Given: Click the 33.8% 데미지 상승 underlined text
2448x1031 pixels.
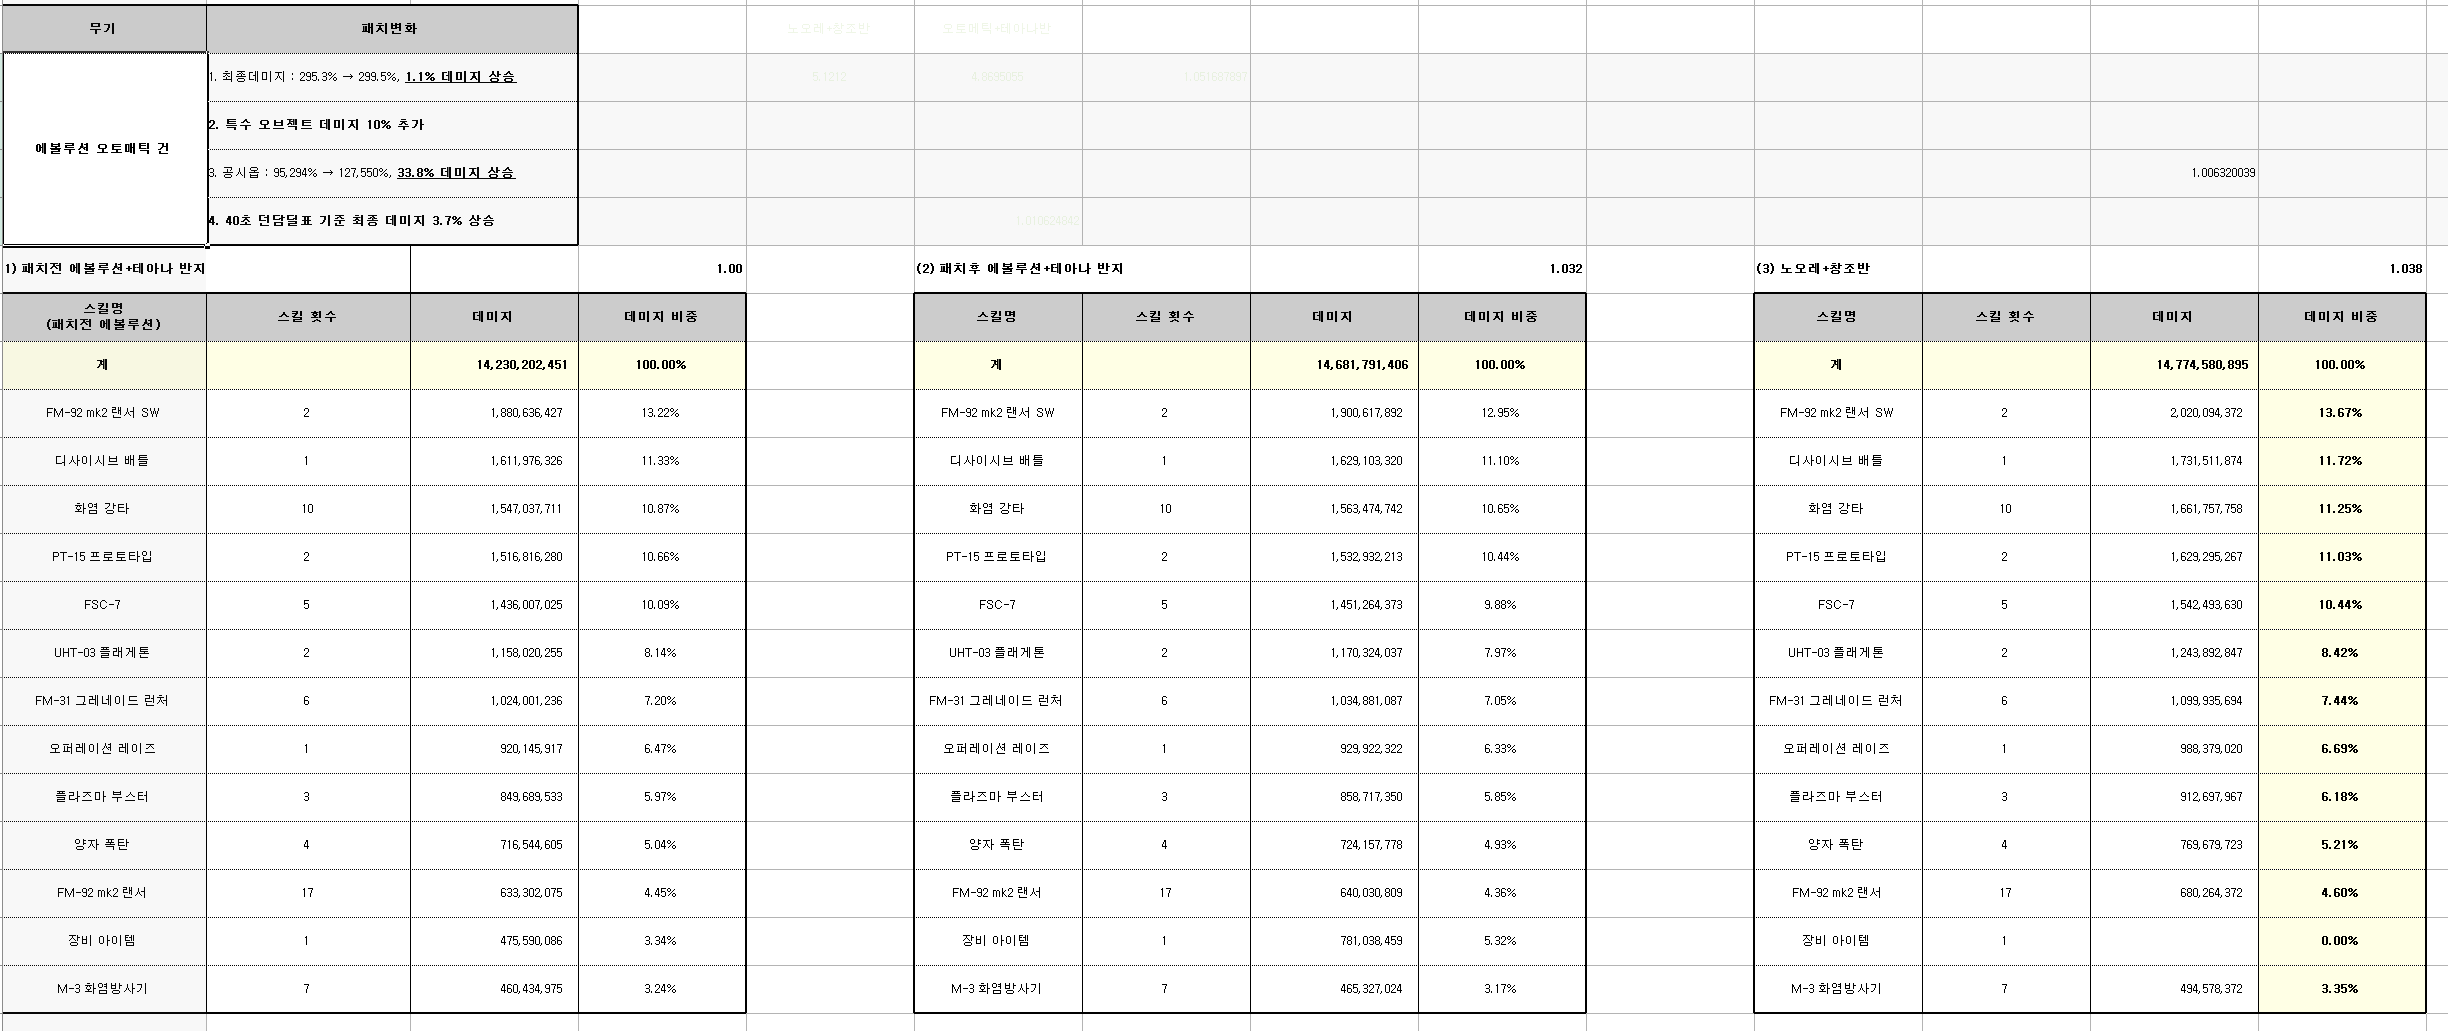Looking at the screenshot, I should pyautogui.click(x=456, y=173).
